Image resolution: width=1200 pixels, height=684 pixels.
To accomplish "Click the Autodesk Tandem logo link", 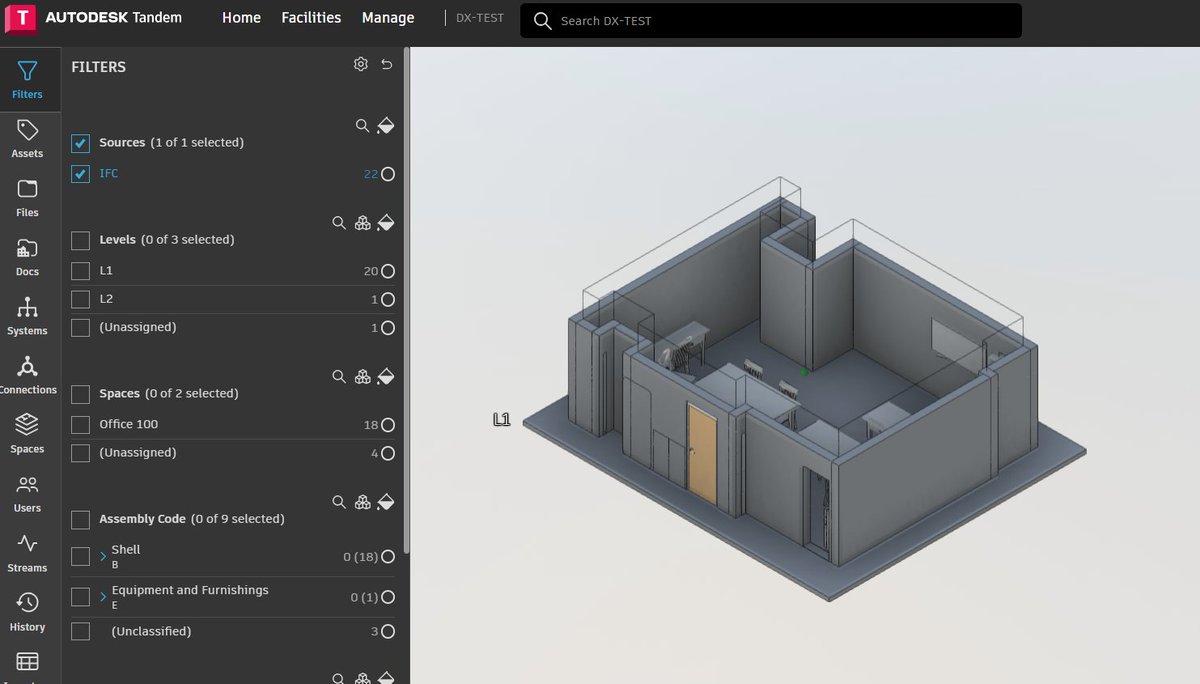I will coord(100,18).
